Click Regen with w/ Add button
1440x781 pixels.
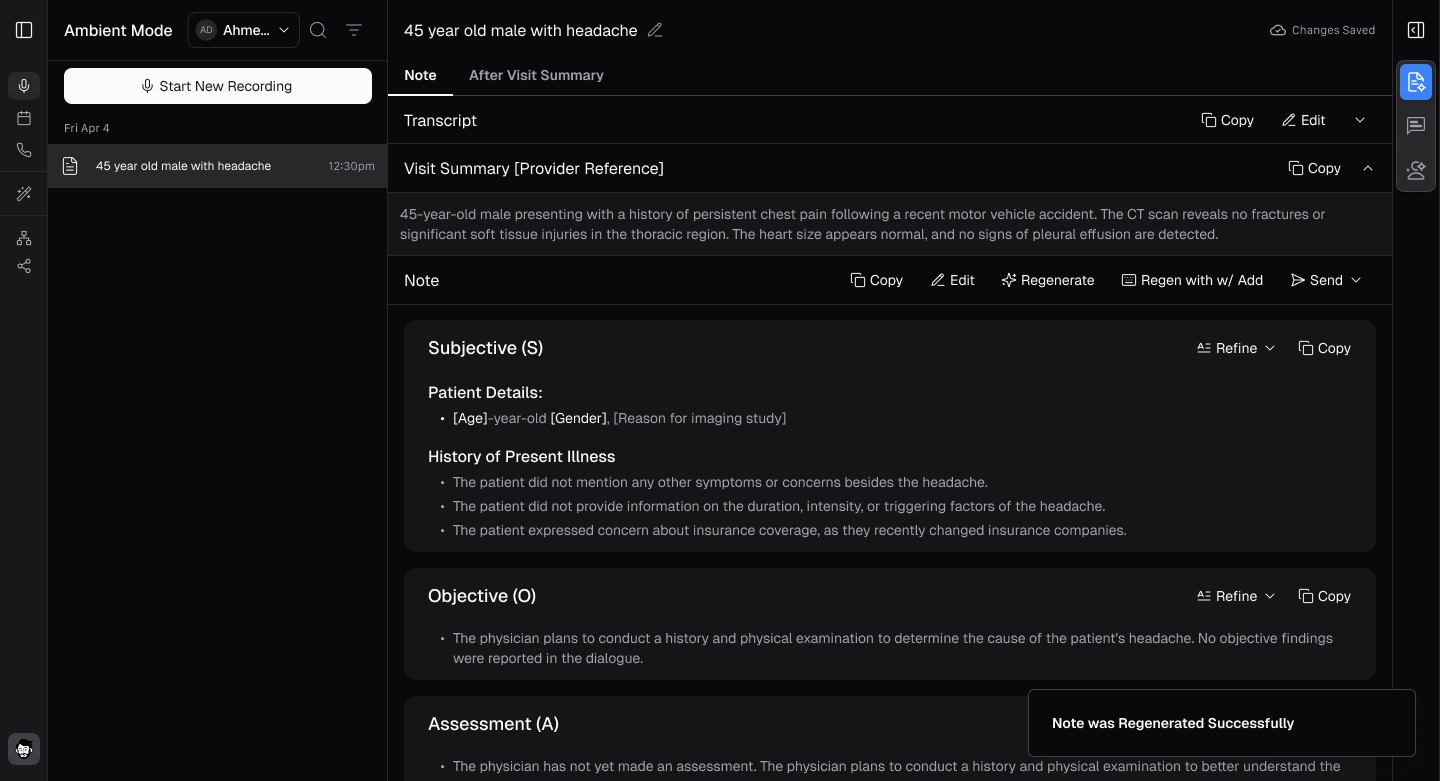[x=1192, y=280]
